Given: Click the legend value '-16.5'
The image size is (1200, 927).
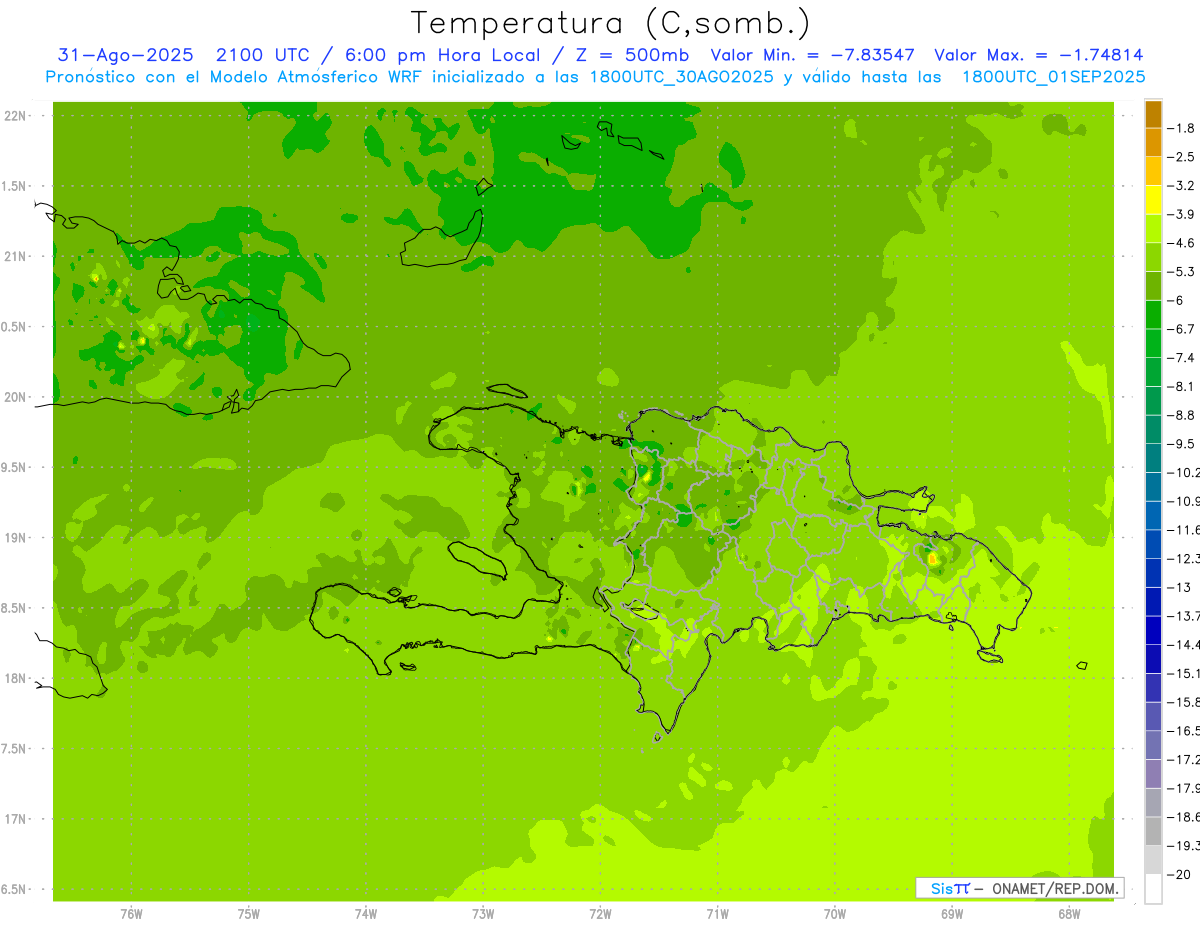Looking at the screenshot, I should [1184, 731].
